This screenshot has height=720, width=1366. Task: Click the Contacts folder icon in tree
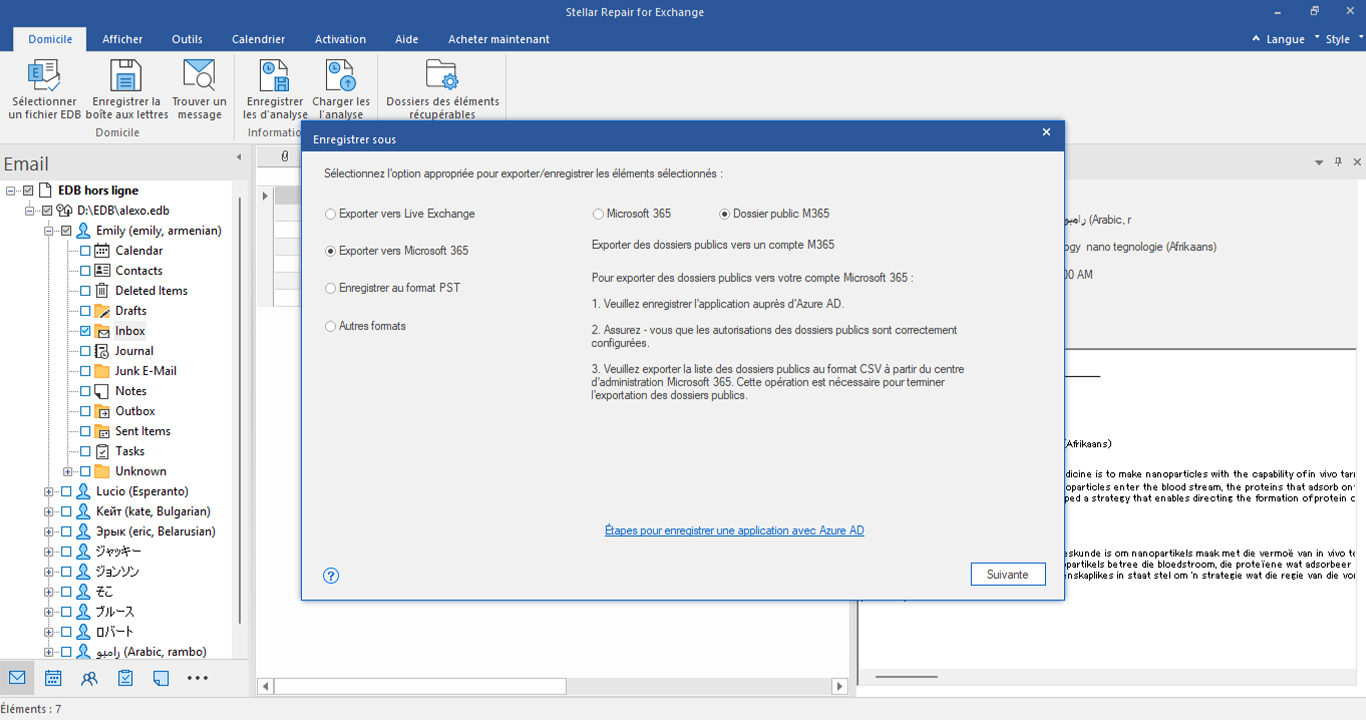pos(102,270)
